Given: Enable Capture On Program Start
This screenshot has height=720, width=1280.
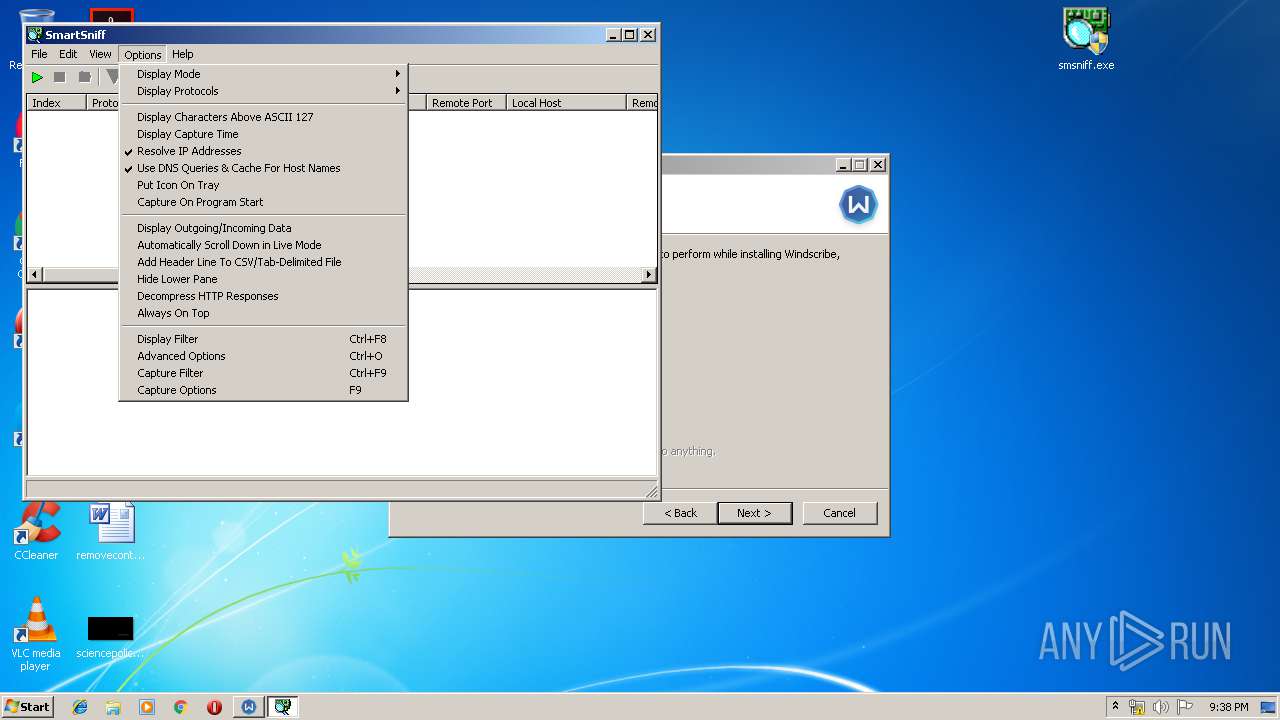Looking at the screenshot, I should click(264, 202).
